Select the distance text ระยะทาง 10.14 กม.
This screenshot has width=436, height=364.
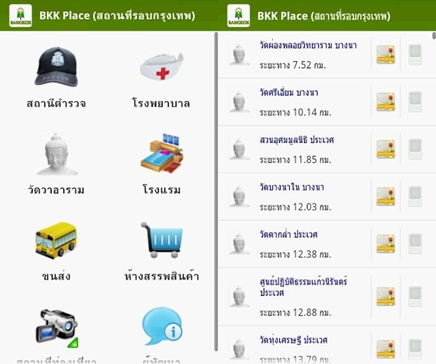[x=295, y=112]
